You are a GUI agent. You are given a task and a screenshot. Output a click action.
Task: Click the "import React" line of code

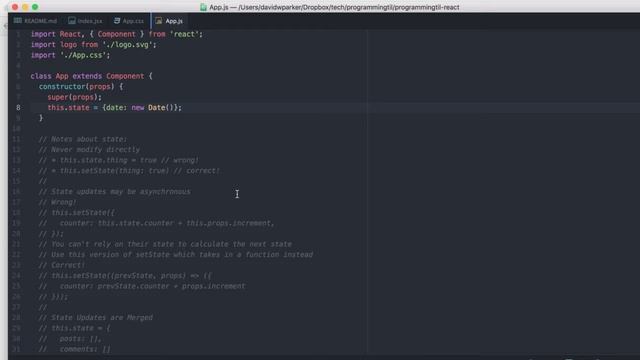tap(117, 34)
